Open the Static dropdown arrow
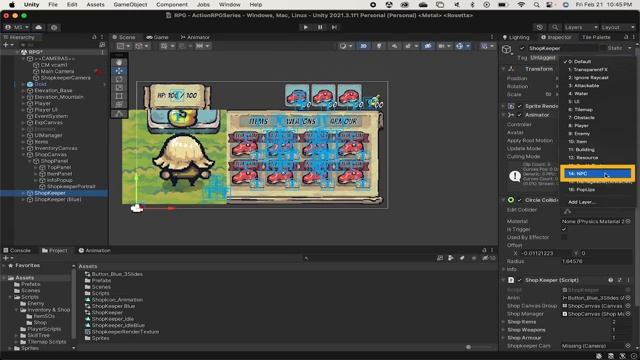640x360 pixels. pyautogui.click(x=630, y=48)
